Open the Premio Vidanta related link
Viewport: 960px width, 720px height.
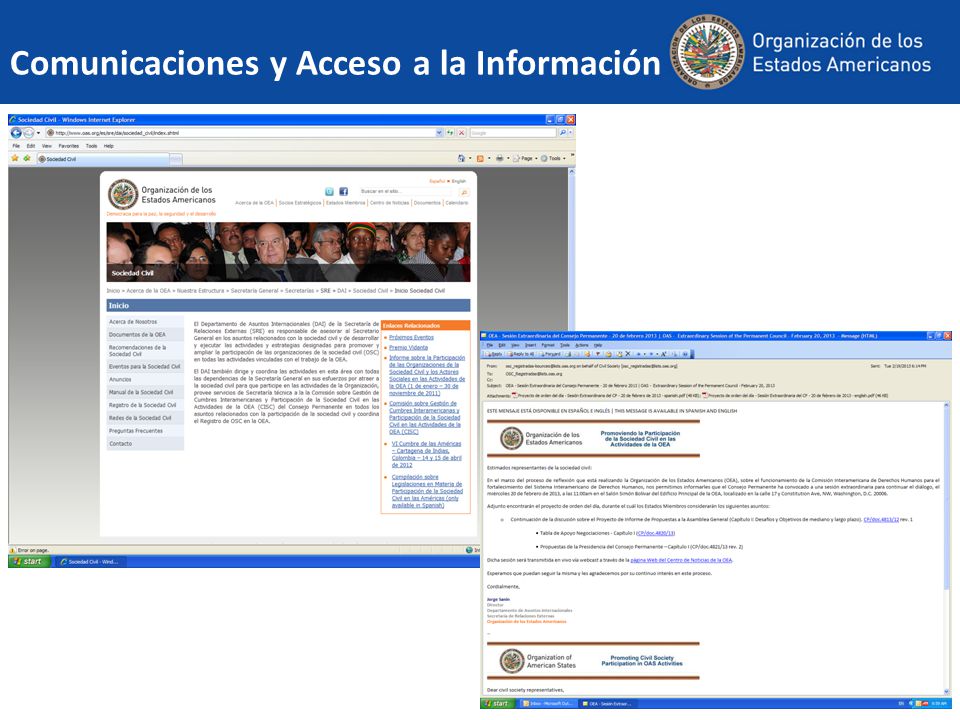408,348
